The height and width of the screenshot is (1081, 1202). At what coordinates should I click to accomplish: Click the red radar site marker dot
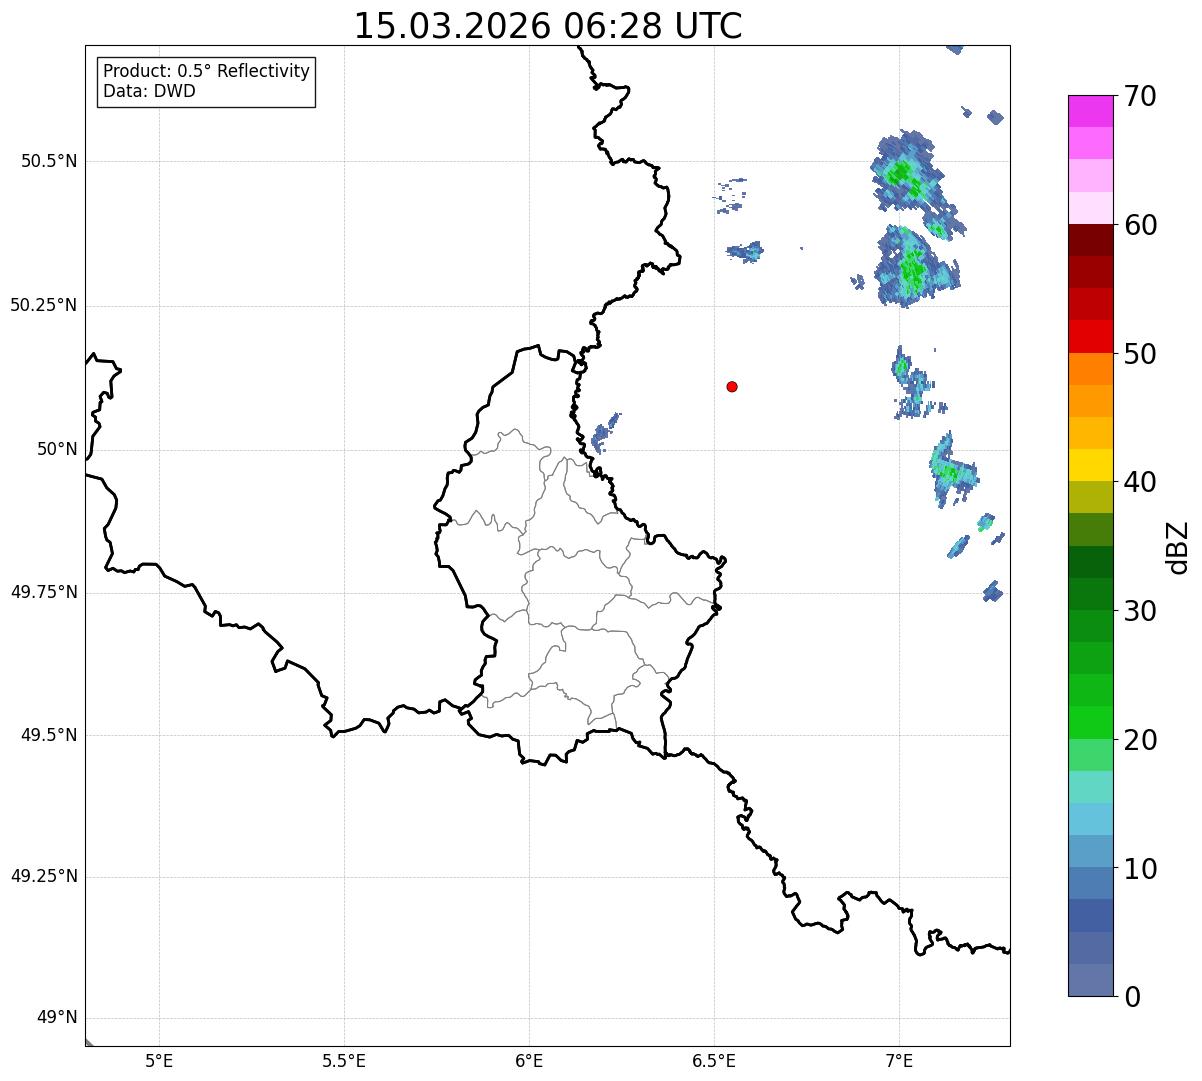[x=732, y=386]
